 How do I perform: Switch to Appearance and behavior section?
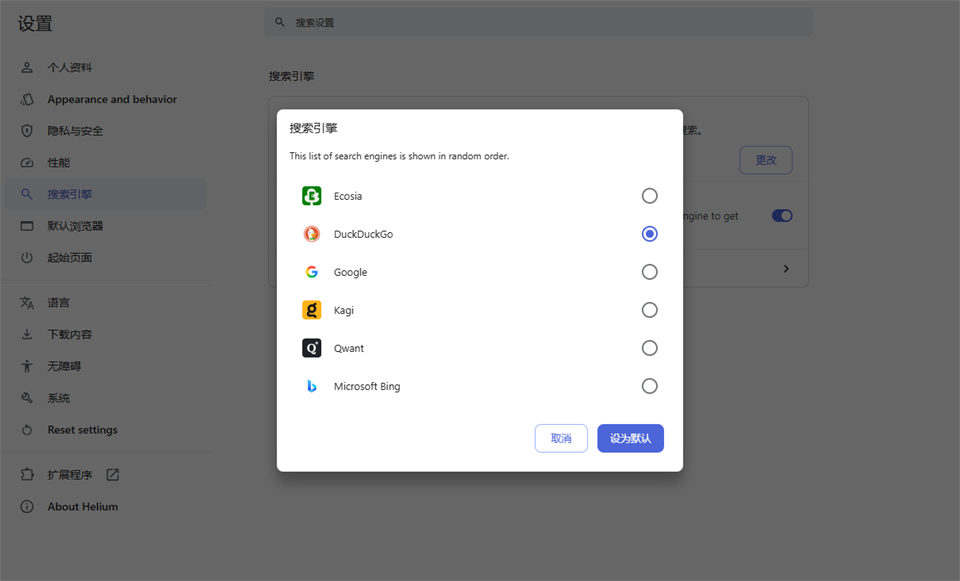click(x=112, y=99)
